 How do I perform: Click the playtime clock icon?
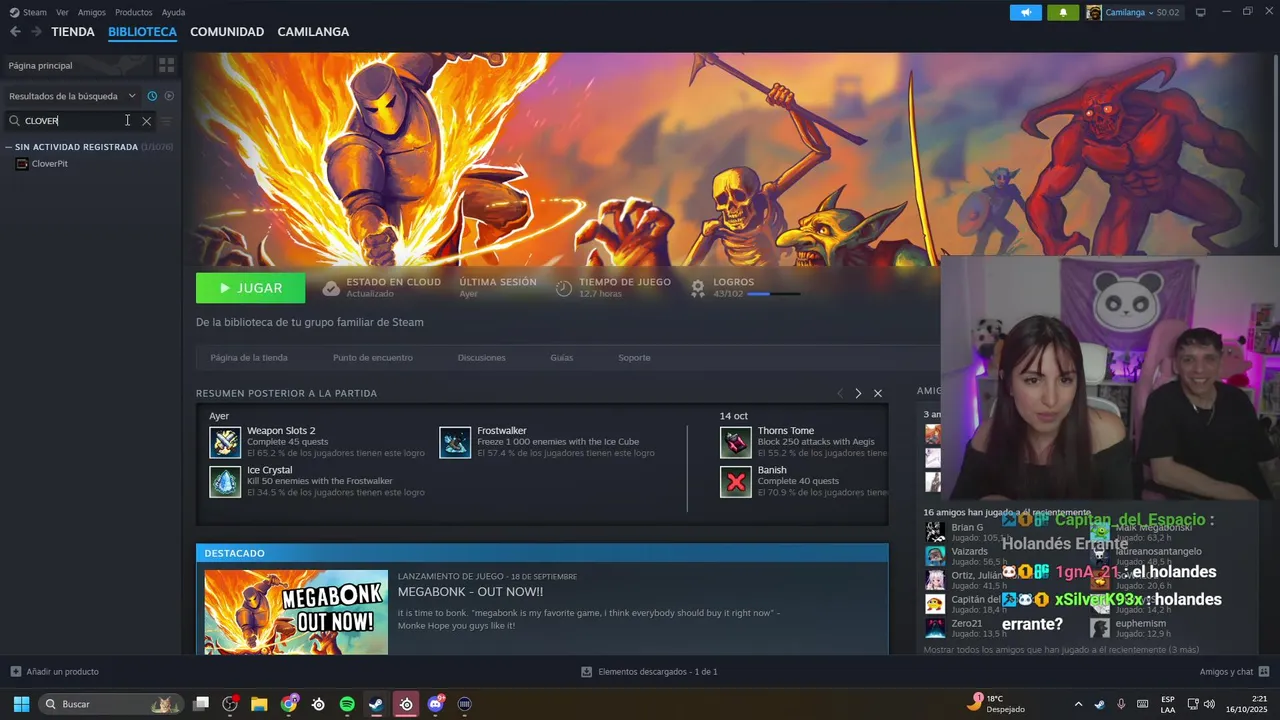click(x=564, y=288)
